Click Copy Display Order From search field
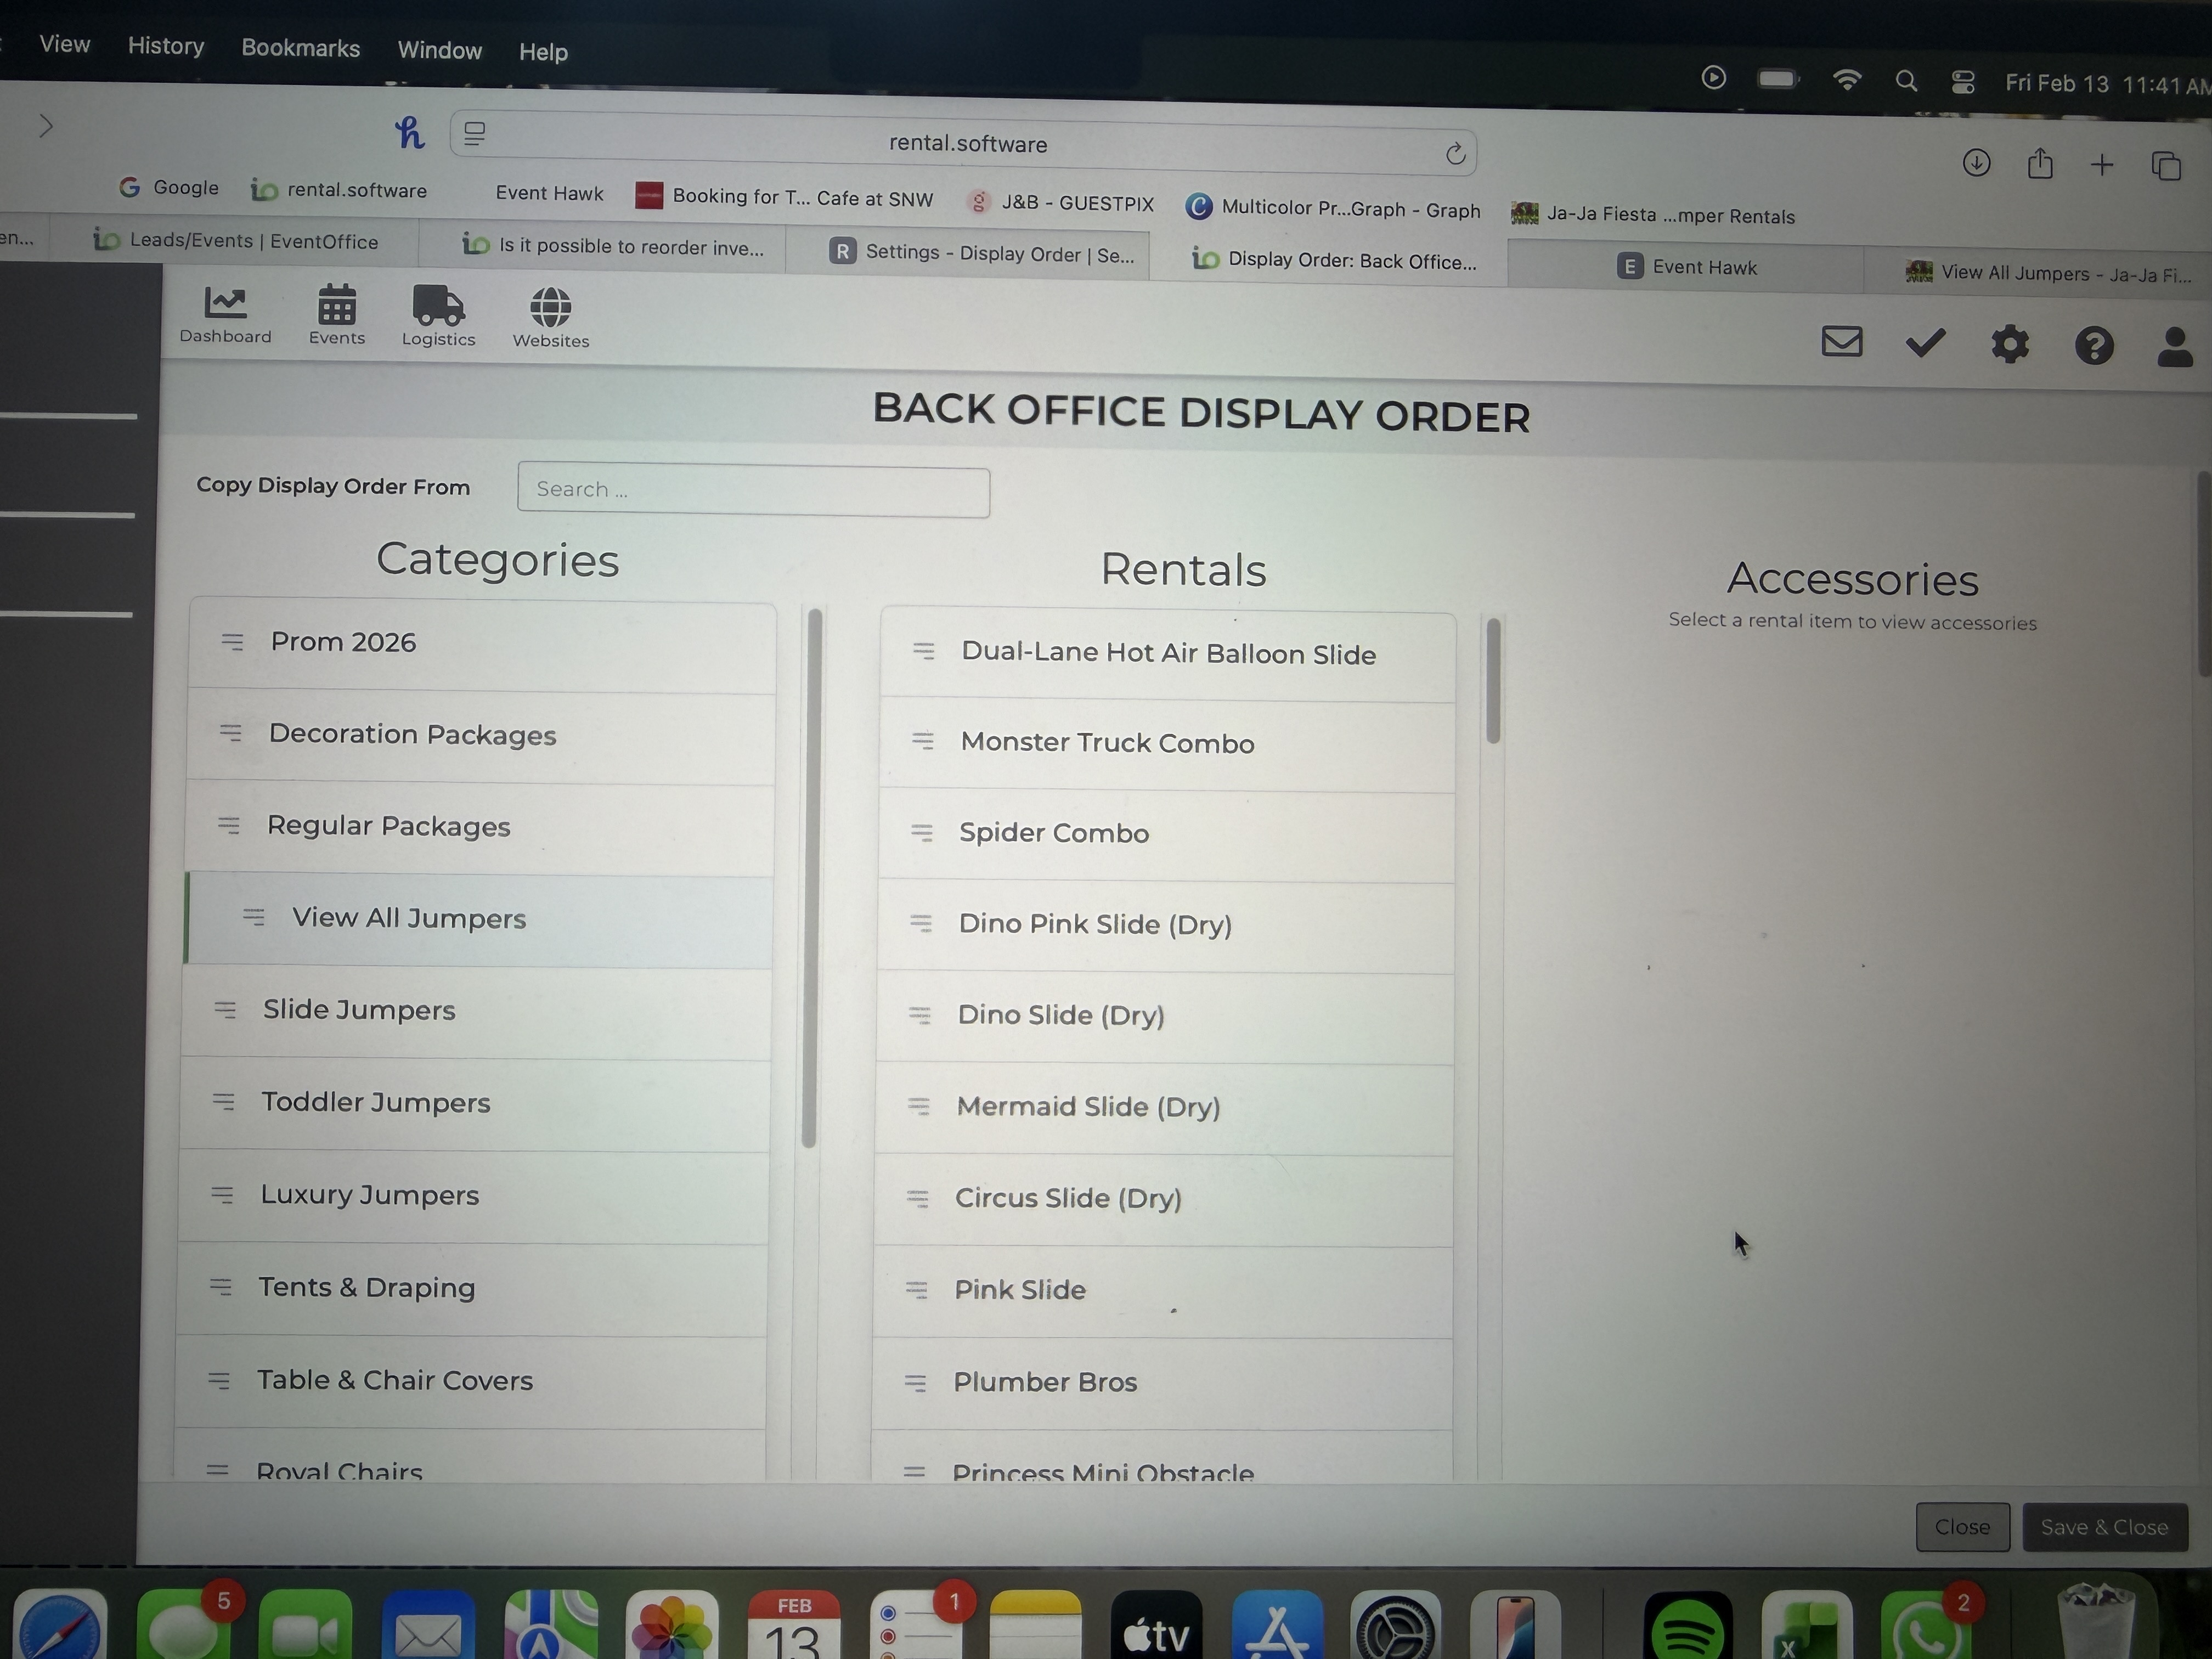Image resolution: width=2212 pixels, height=1659 pixels. (753, 490)
